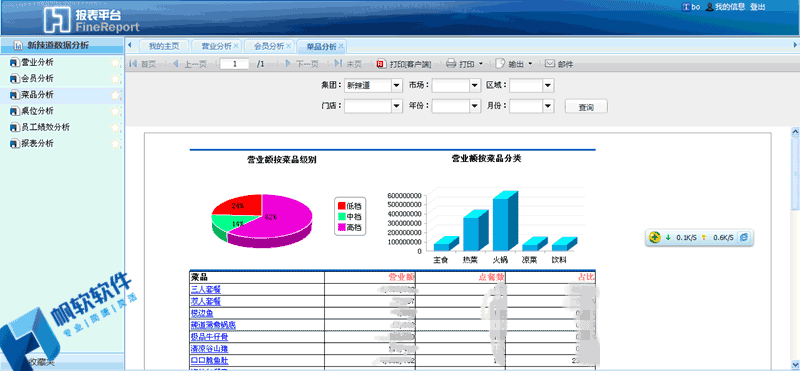Toggle favorite star for 桌位分析
This screenshot has width=800, height=371.
[x=116, y=111]
